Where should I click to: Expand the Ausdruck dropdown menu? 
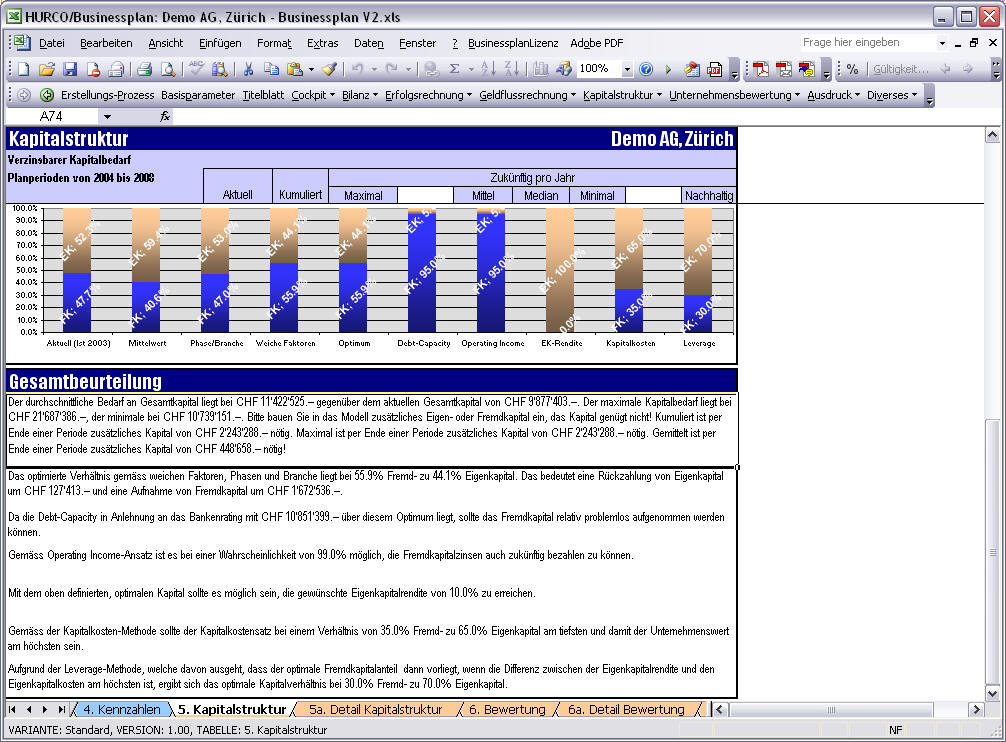(833, 95)
